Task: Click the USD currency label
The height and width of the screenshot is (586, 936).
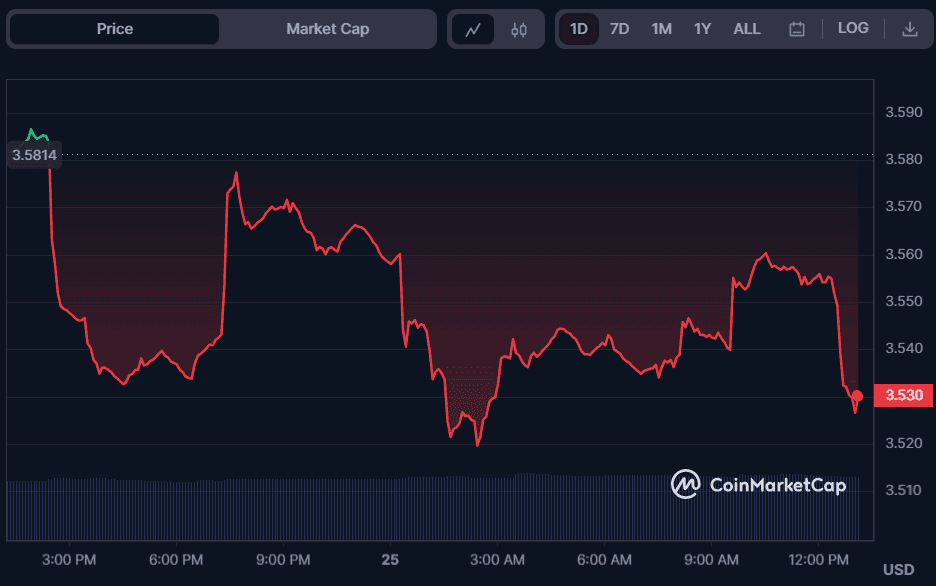Action: pos(898,569)
